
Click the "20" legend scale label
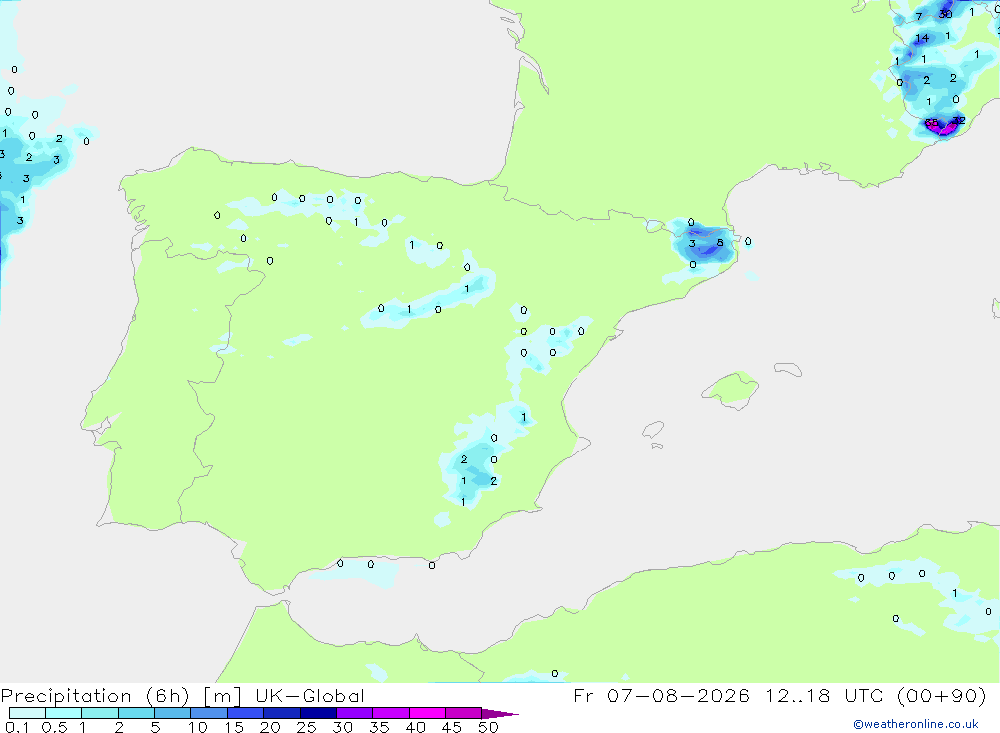click(270, 727)
